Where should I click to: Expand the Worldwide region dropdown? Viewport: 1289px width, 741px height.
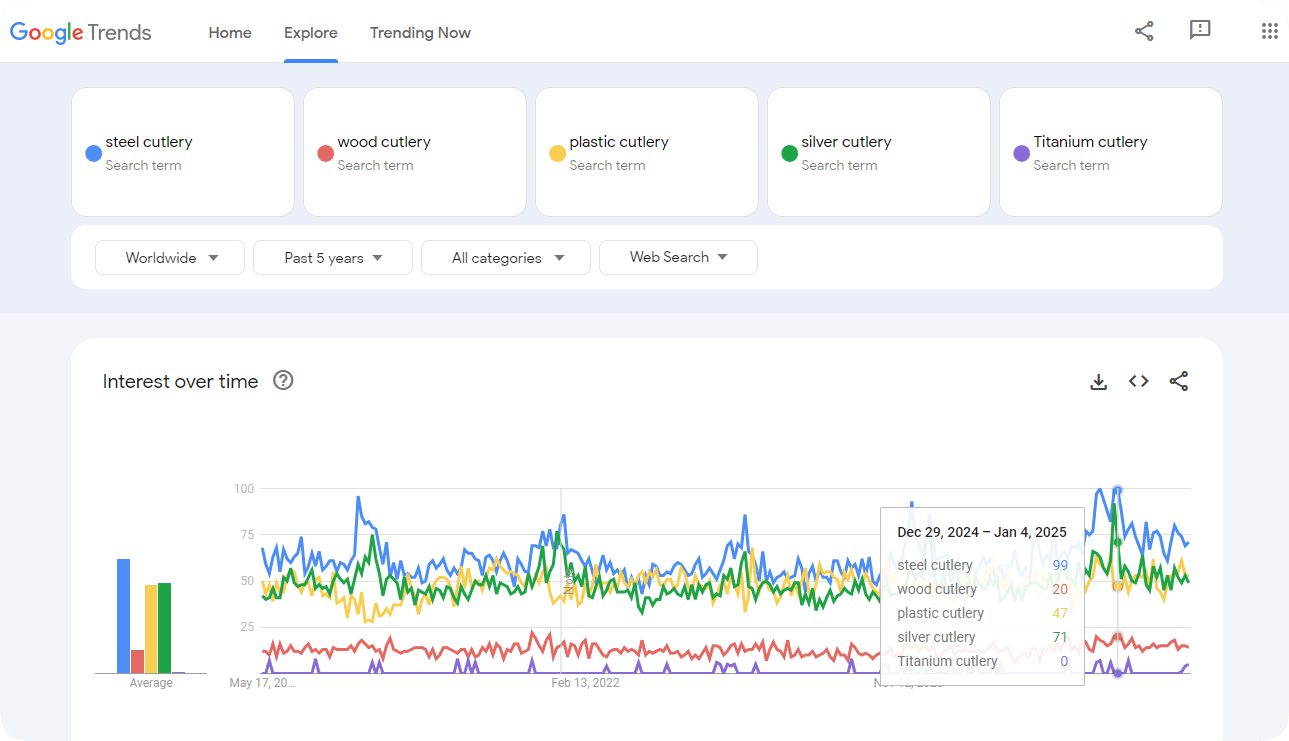coord(170,258)
